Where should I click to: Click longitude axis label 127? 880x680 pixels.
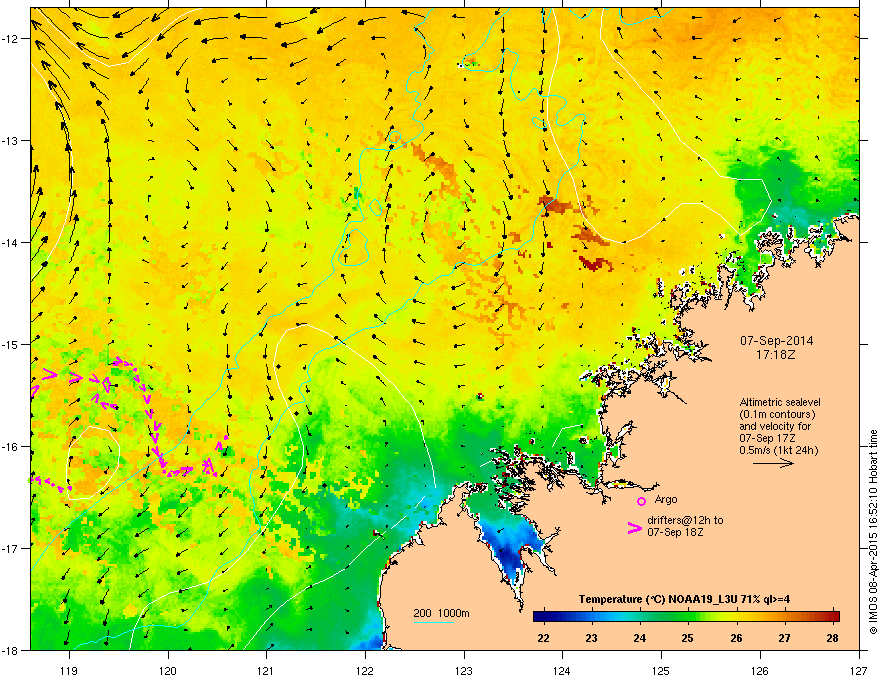click(859, 670)
